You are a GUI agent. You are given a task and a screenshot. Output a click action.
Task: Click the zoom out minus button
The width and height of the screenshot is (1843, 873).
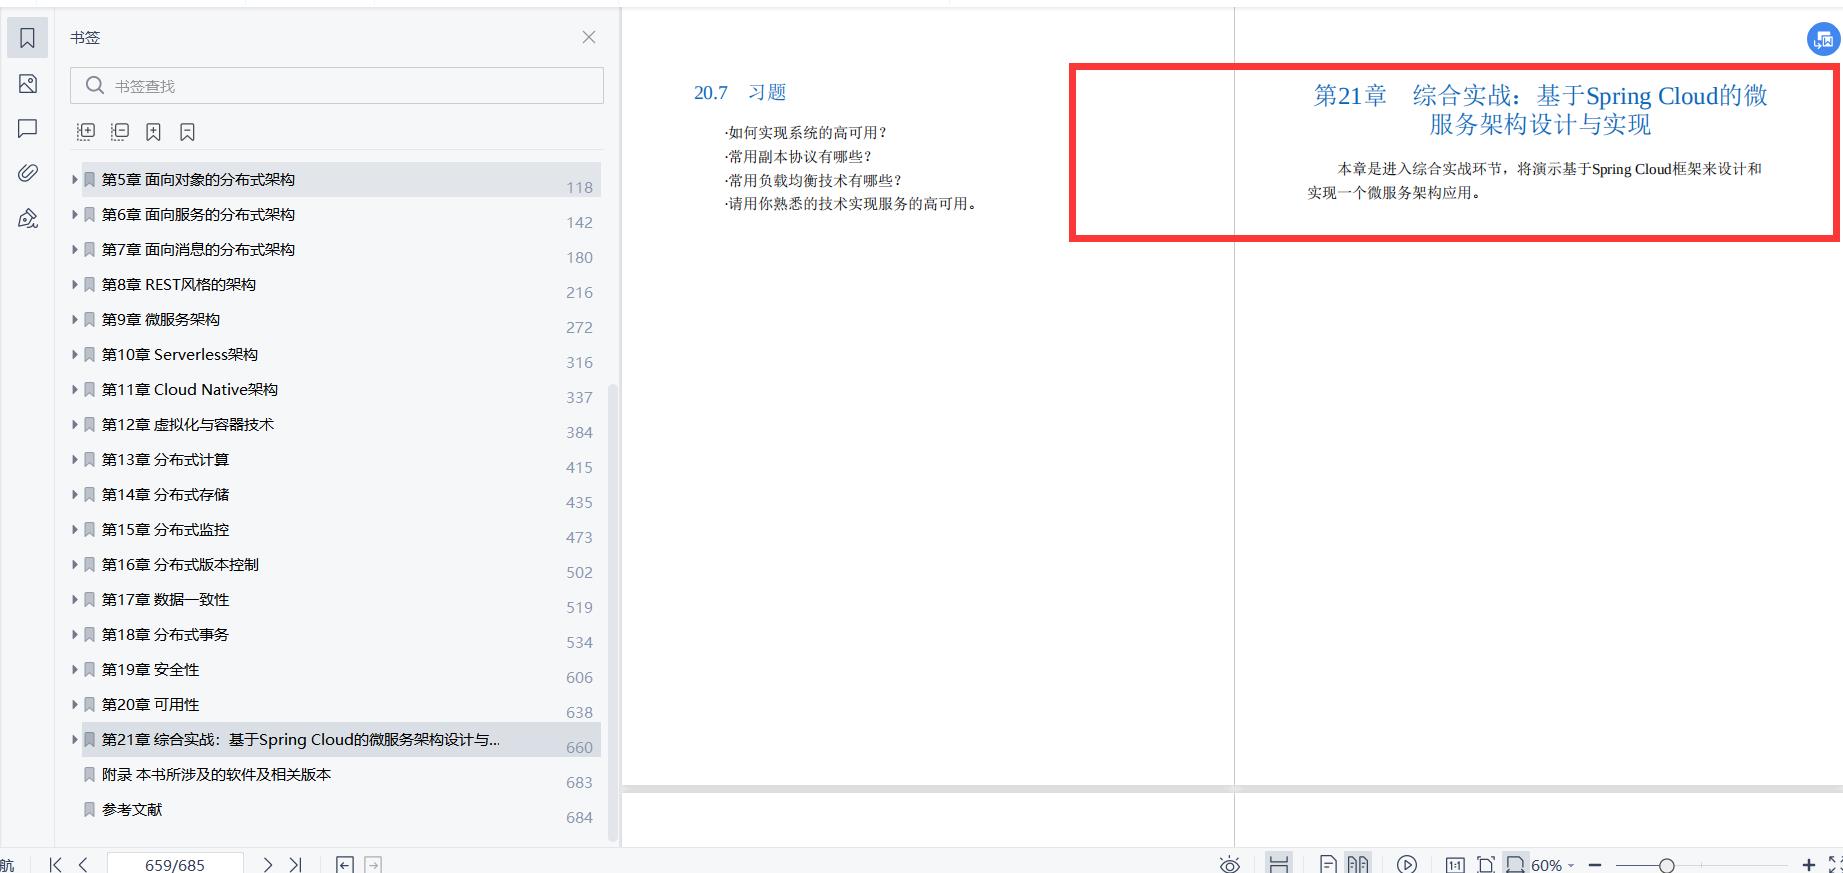coord(1595,865)
